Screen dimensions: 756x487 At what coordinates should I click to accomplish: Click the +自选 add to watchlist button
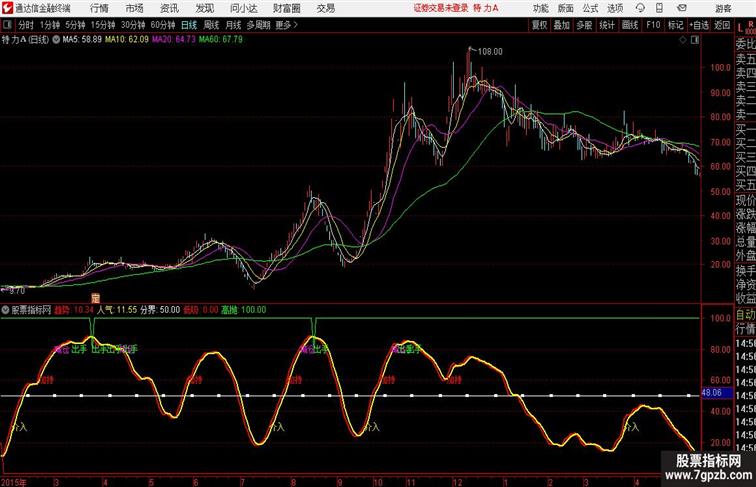pyautogui.click(x=699, y=25)
